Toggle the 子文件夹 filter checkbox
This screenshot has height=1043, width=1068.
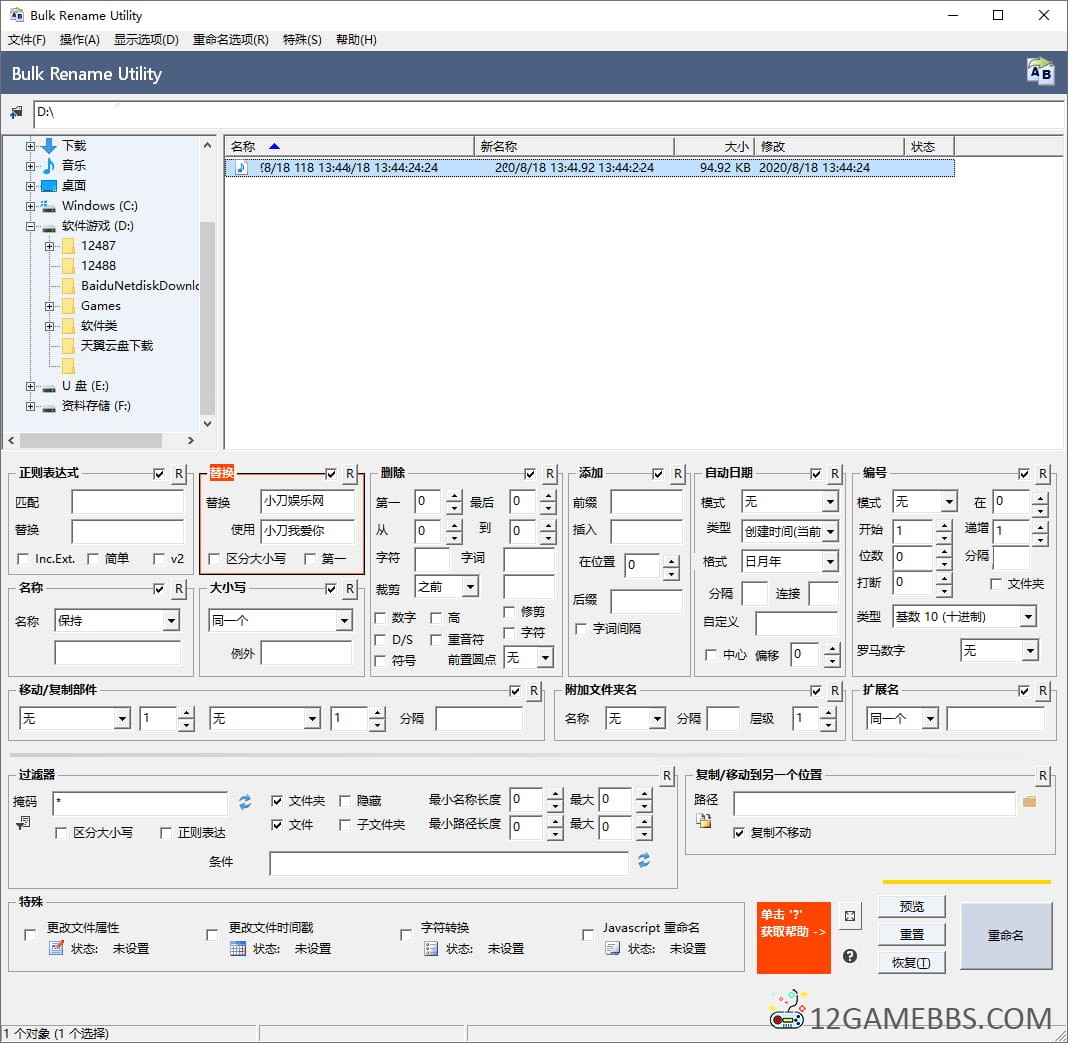345,825
